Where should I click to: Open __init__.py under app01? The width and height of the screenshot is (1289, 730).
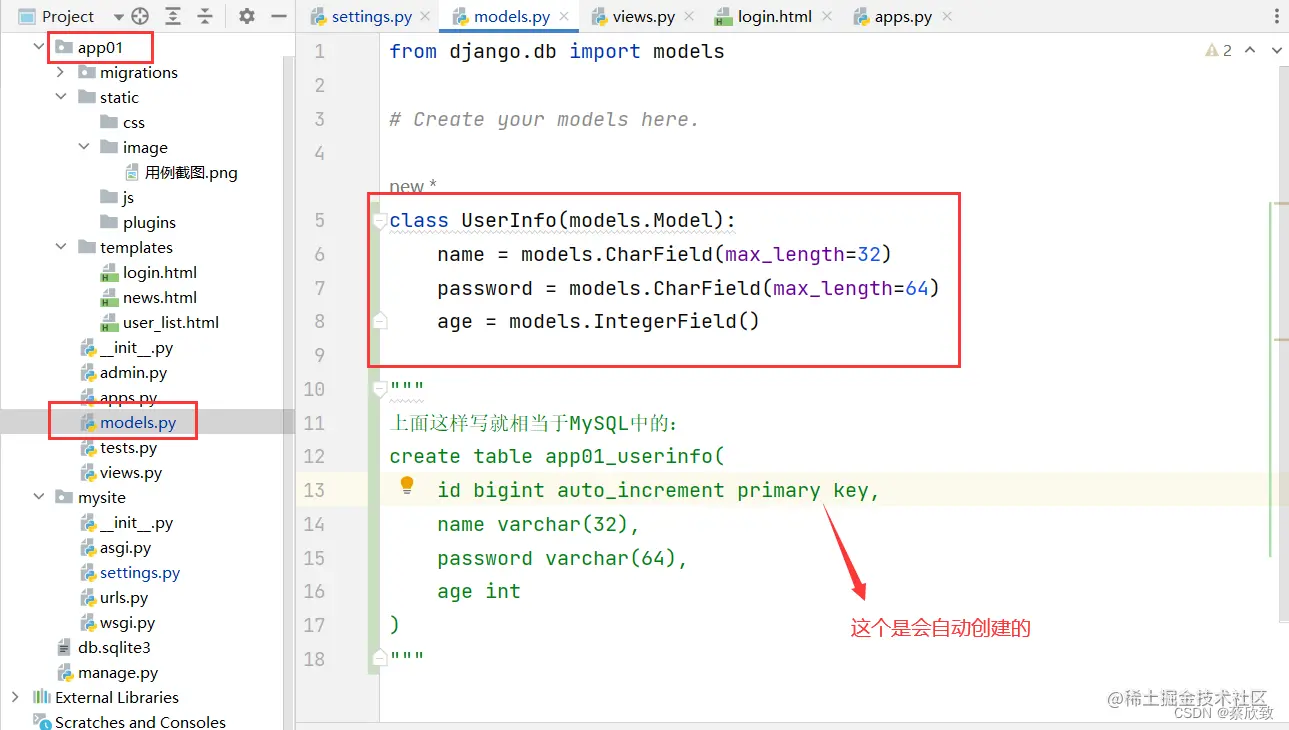pyautogui.click(x=126, y=347)
